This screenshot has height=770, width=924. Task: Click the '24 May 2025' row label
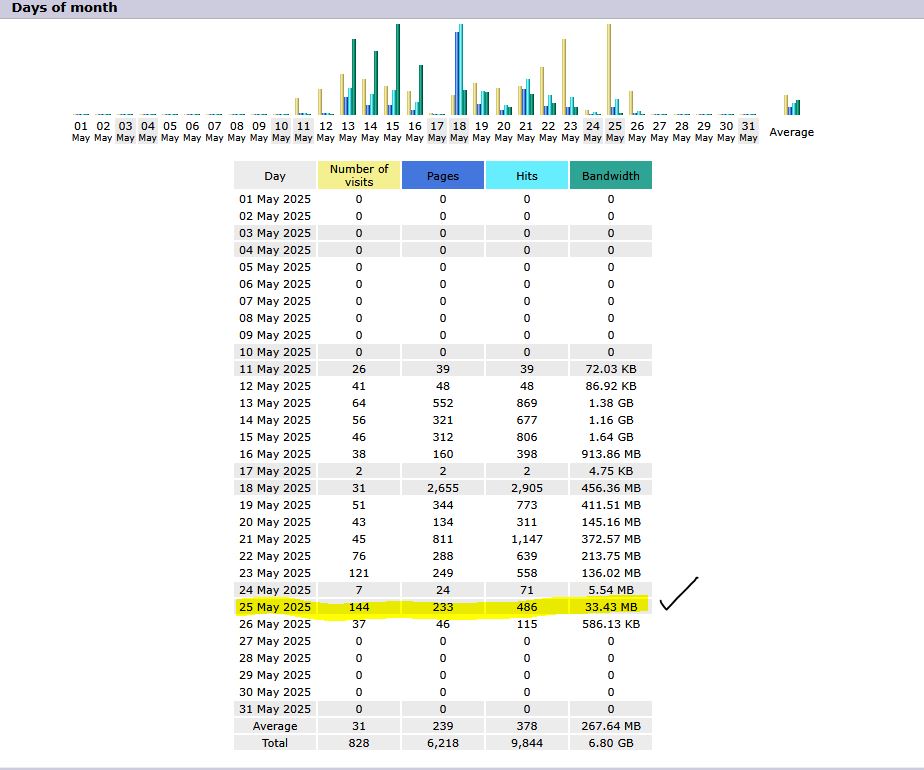pyautogui.click(x=275, y=590)
